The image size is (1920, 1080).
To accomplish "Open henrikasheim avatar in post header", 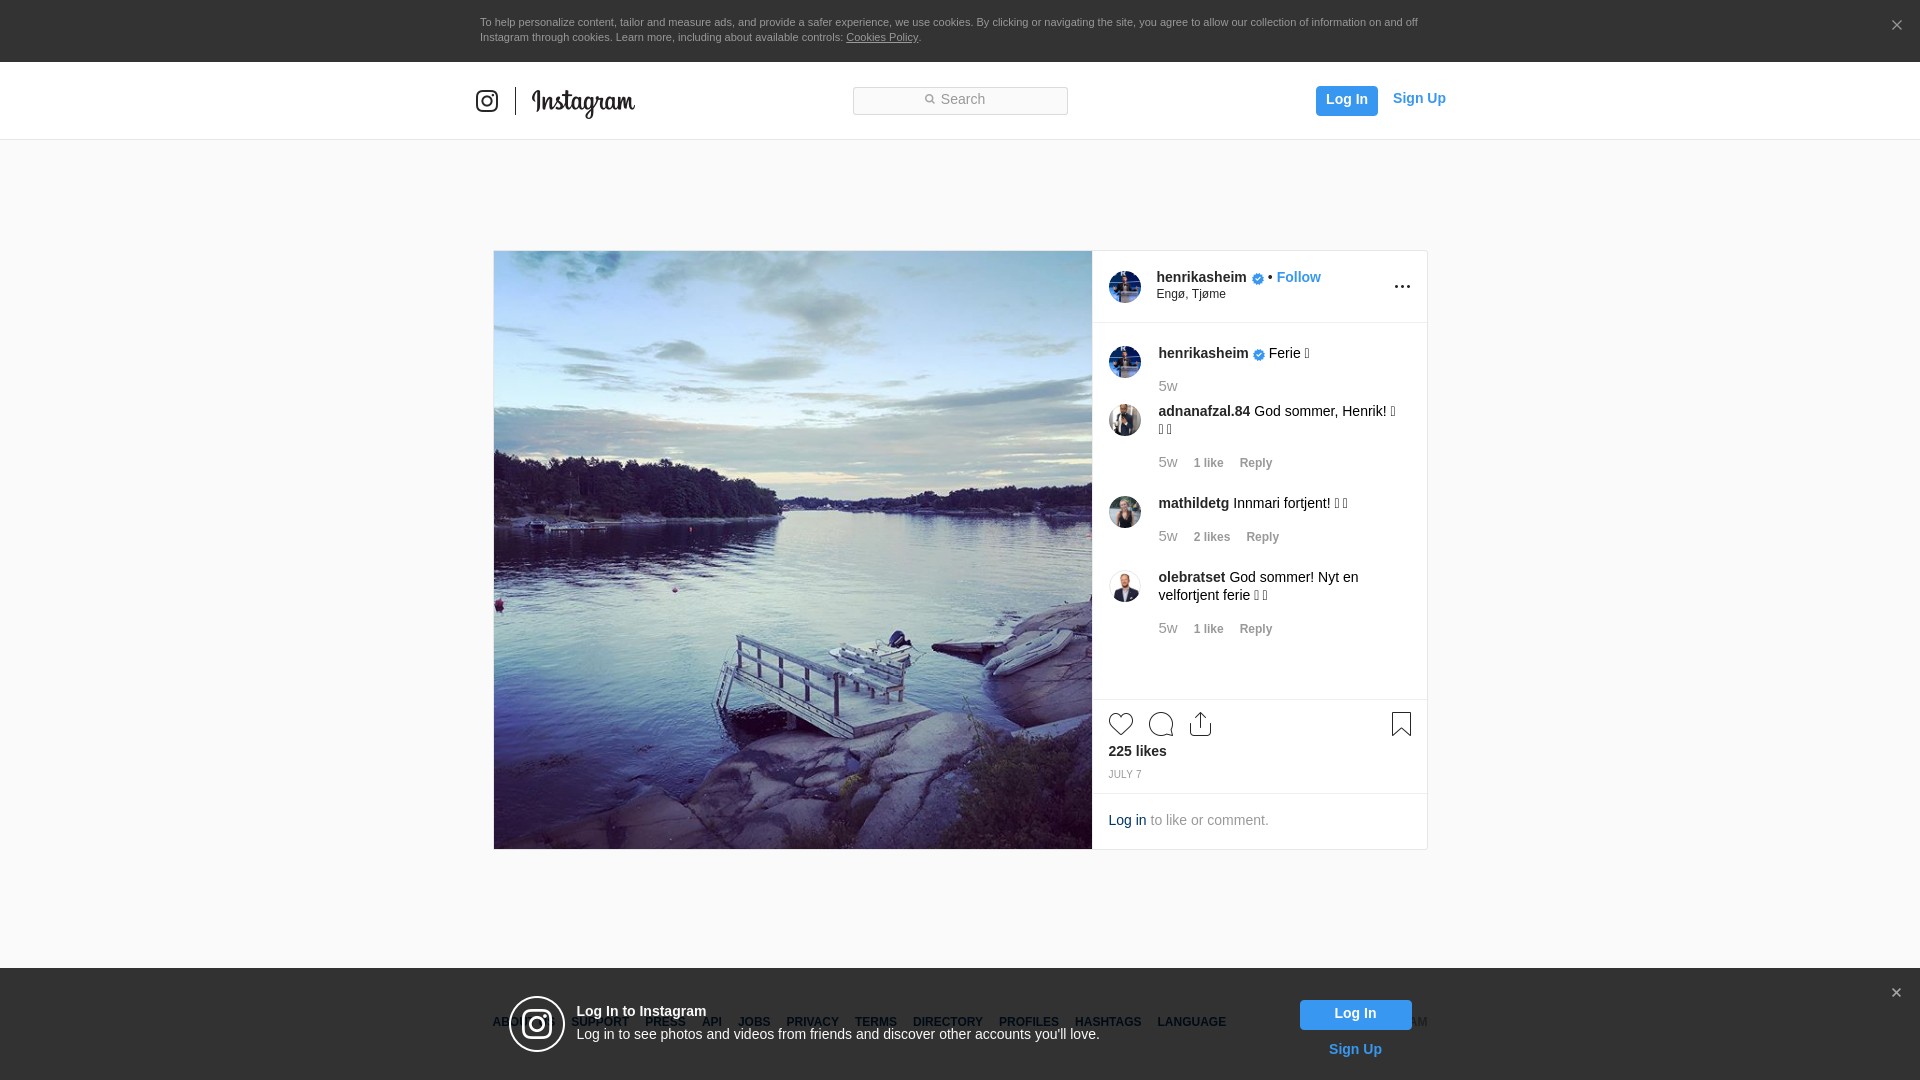I will click(x=1125, y=287).
